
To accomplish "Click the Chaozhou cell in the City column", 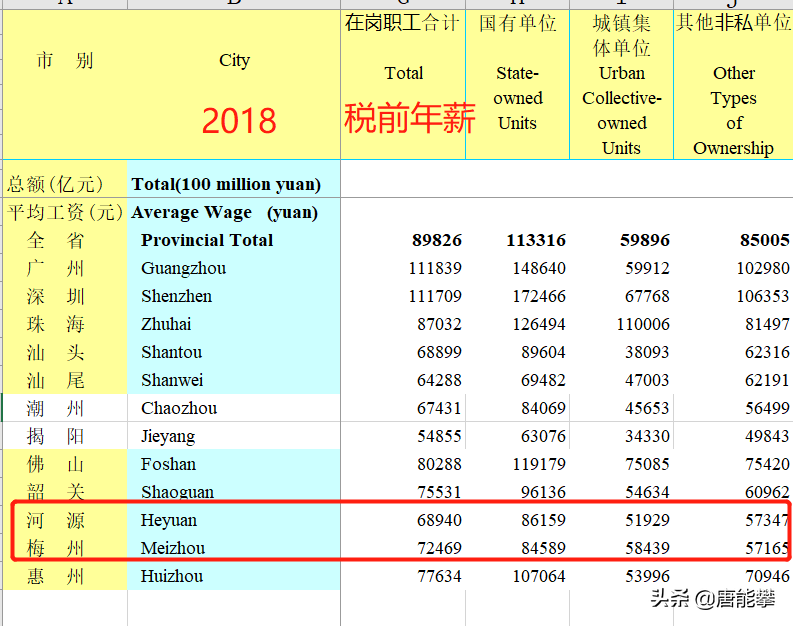I will coord(179,408).
